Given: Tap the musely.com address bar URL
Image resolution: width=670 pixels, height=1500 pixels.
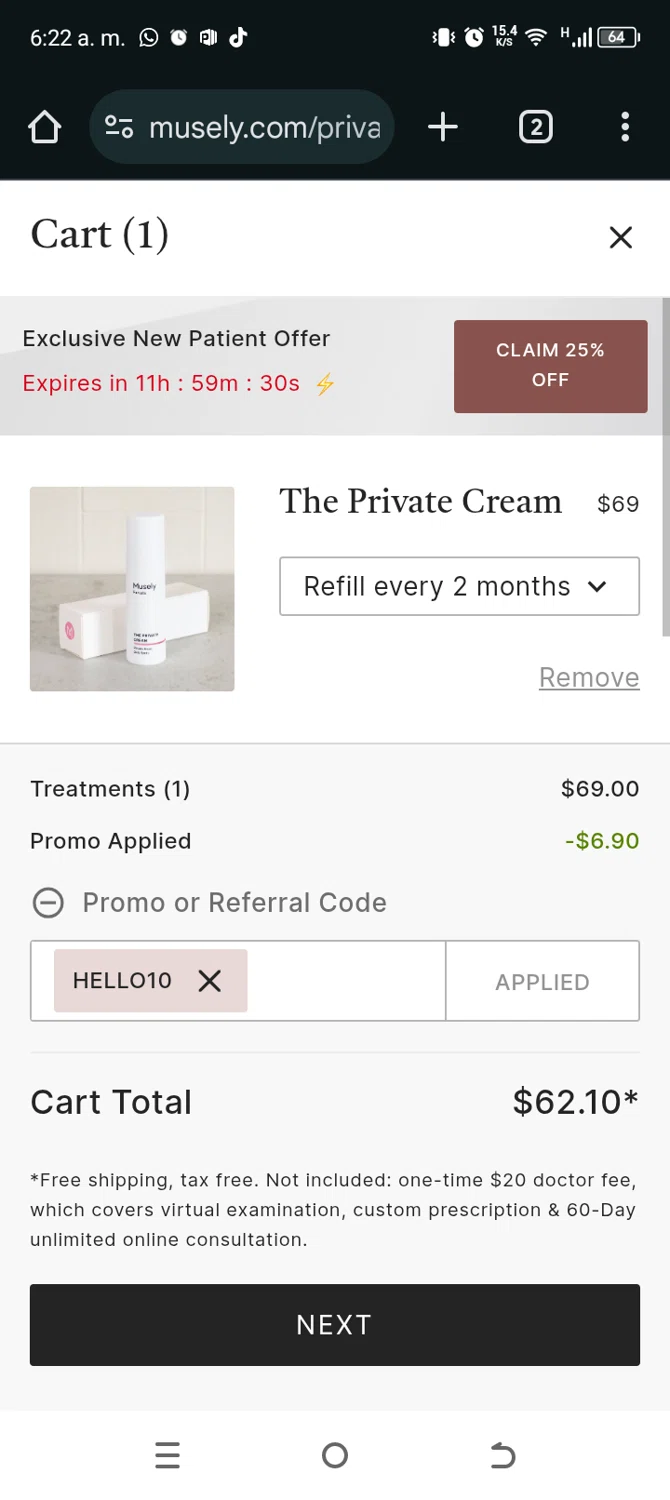Looking at the screenshot, I should click(264, 127).
